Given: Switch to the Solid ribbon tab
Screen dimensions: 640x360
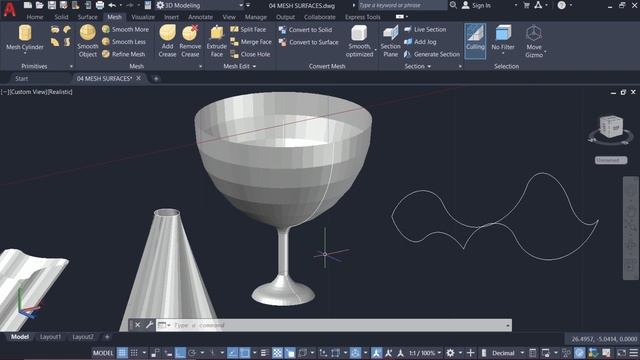Looking at the screenshot, I should [x=61, y=17].
